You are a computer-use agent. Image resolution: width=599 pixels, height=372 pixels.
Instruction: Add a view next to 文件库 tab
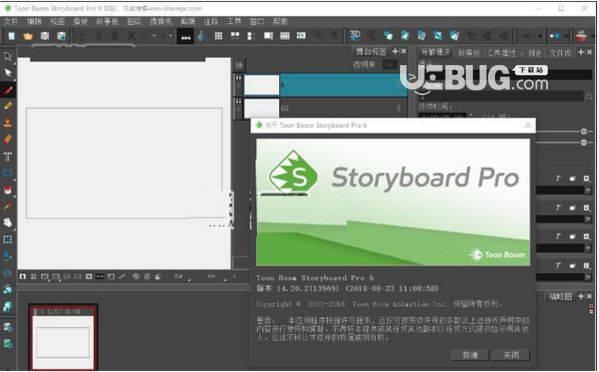point(581,52)
